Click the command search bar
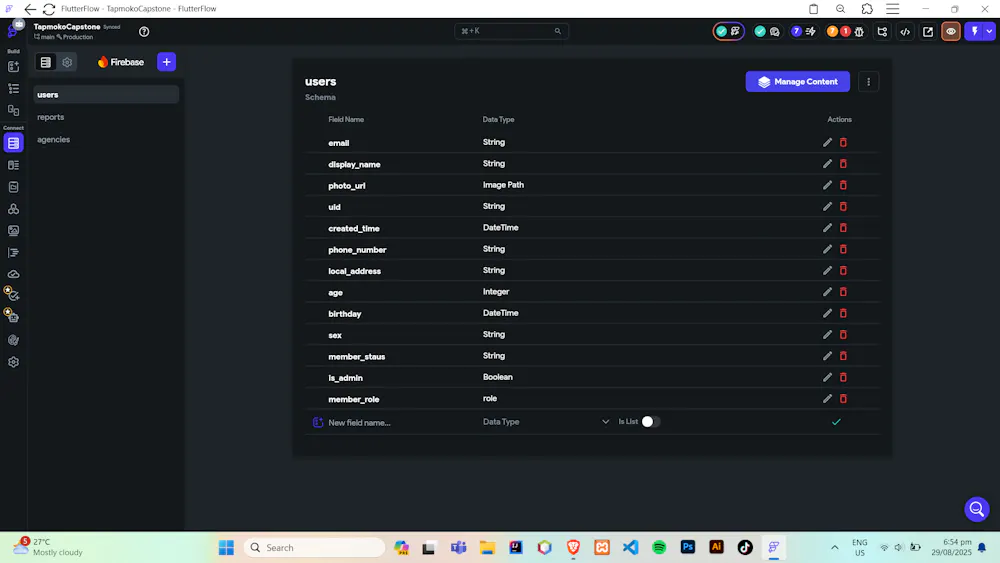 [x=511, y=31]
